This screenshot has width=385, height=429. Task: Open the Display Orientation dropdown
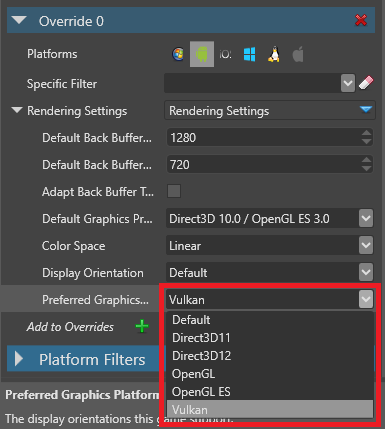coord(366,273)
